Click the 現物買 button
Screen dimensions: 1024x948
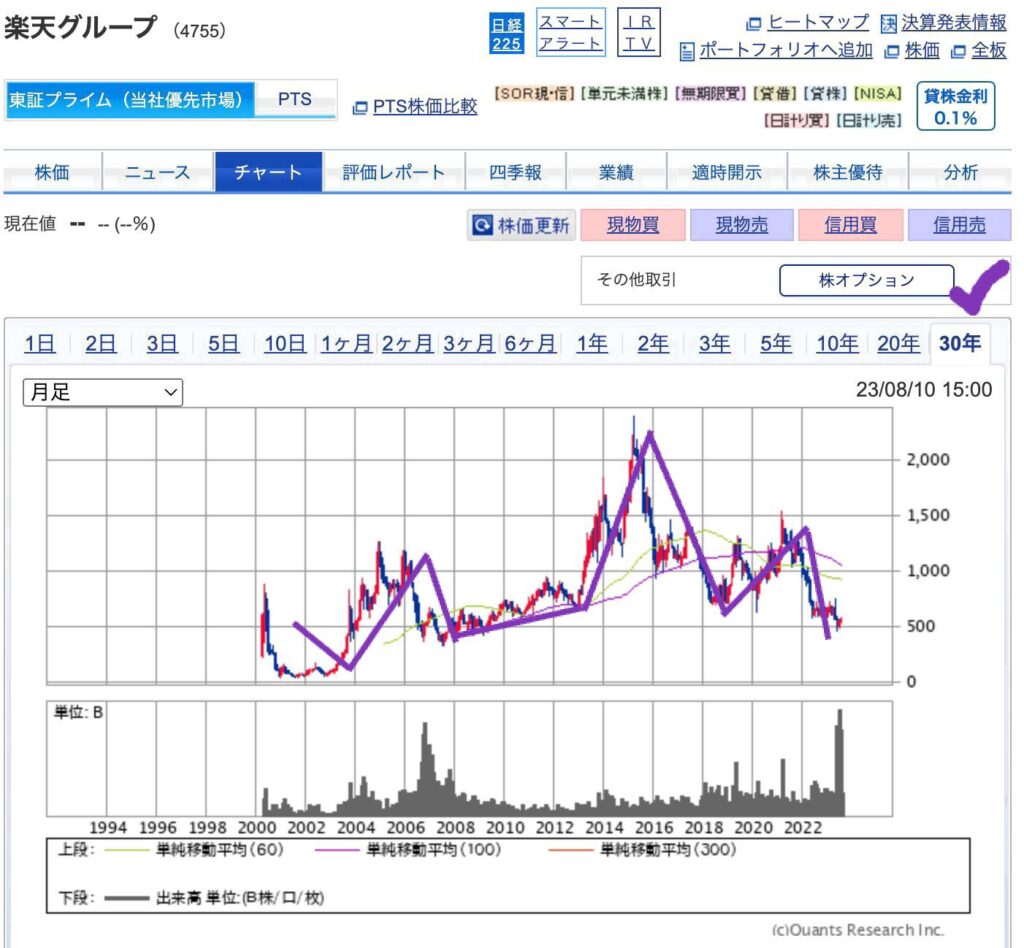tap(633, 225)
